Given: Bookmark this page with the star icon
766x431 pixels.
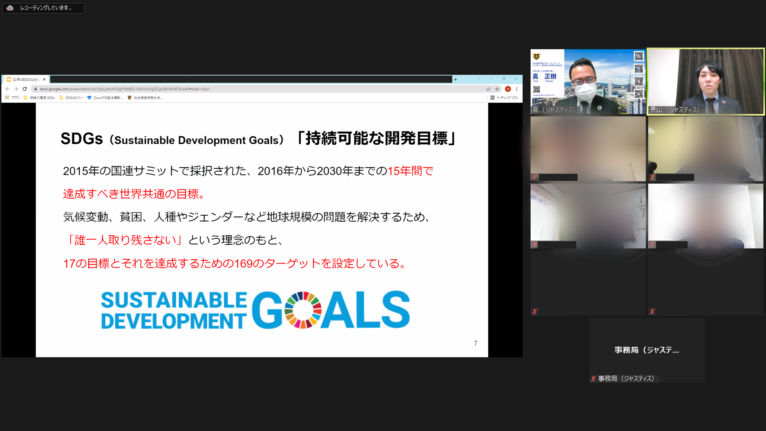Looking at the screenshot, I should pos(497,89).
